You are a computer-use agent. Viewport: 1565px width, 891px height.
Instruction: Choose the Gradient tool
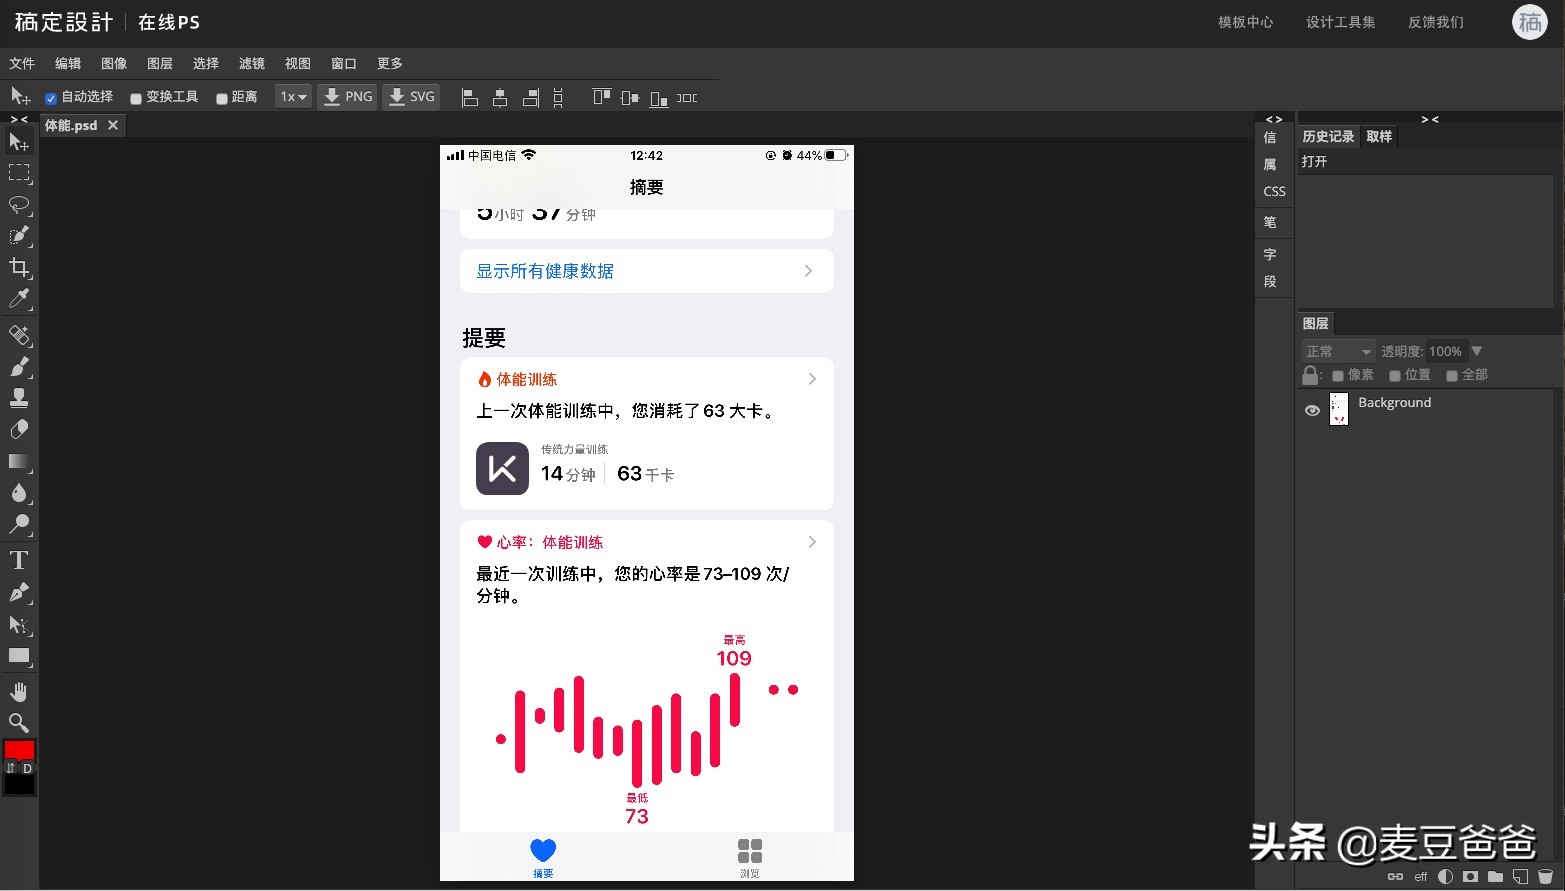pos(19,461)
